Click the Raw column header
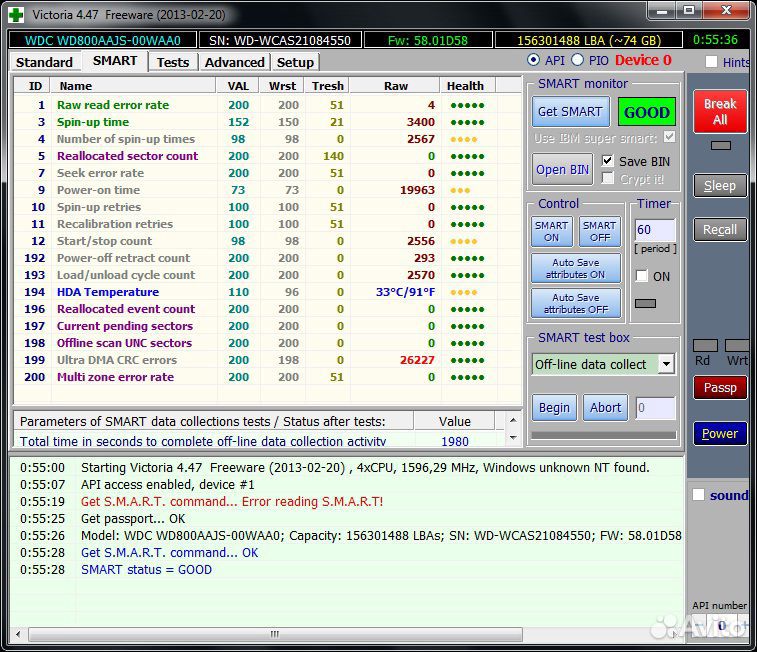Viewport: 757px width, 652px height. click(395, 86)
